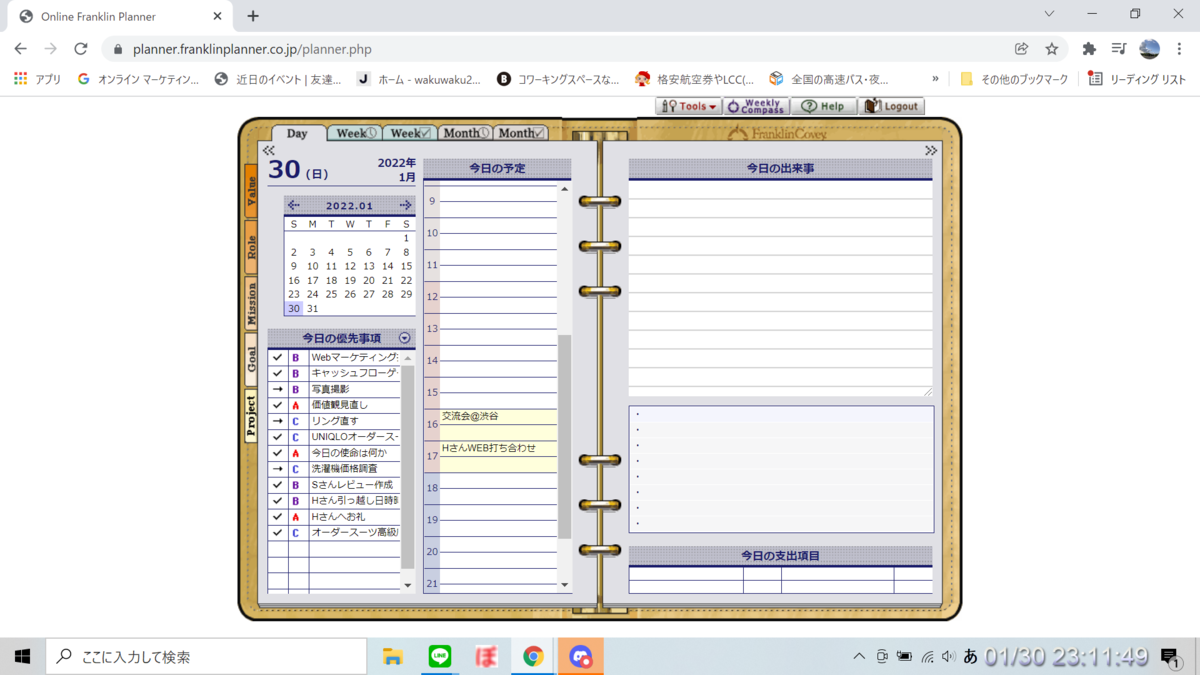Select January 1 in mini calendar
The image size is (1200, 675).
pos(406,238)
